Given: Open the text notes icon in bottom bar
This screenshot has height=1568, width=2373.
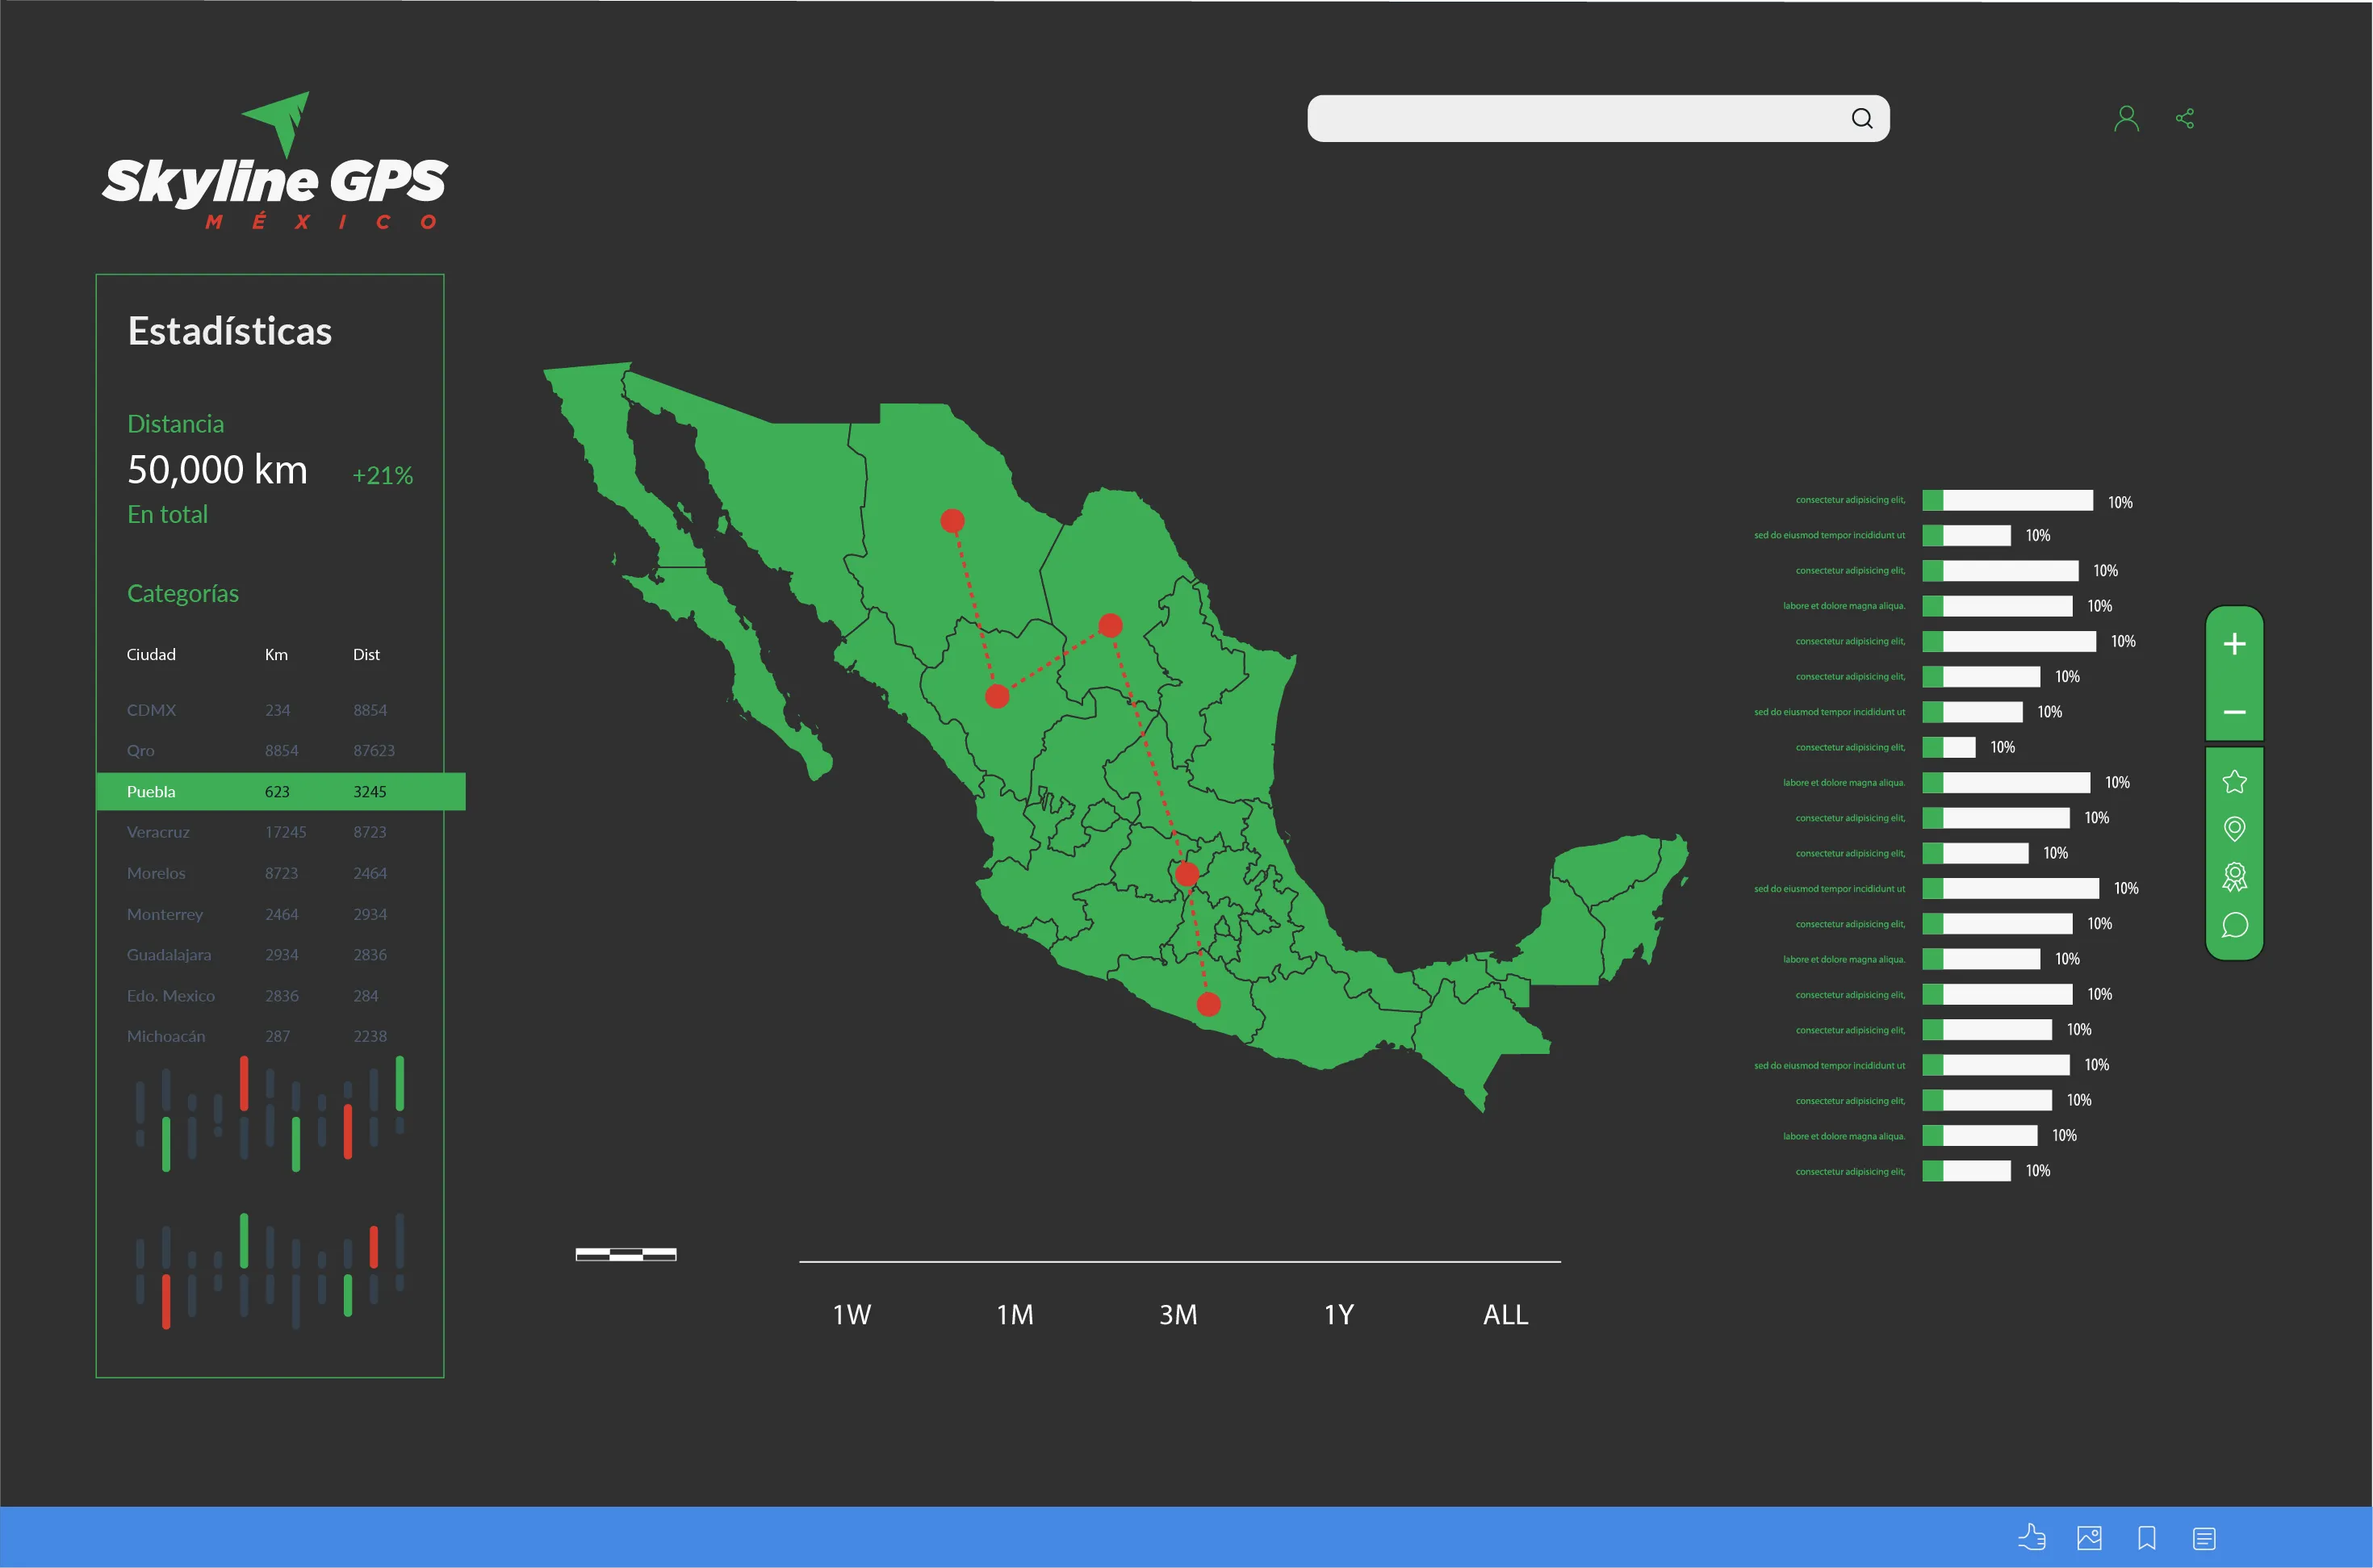Looking at the screenshot, I should [x=2204, y=1537].
